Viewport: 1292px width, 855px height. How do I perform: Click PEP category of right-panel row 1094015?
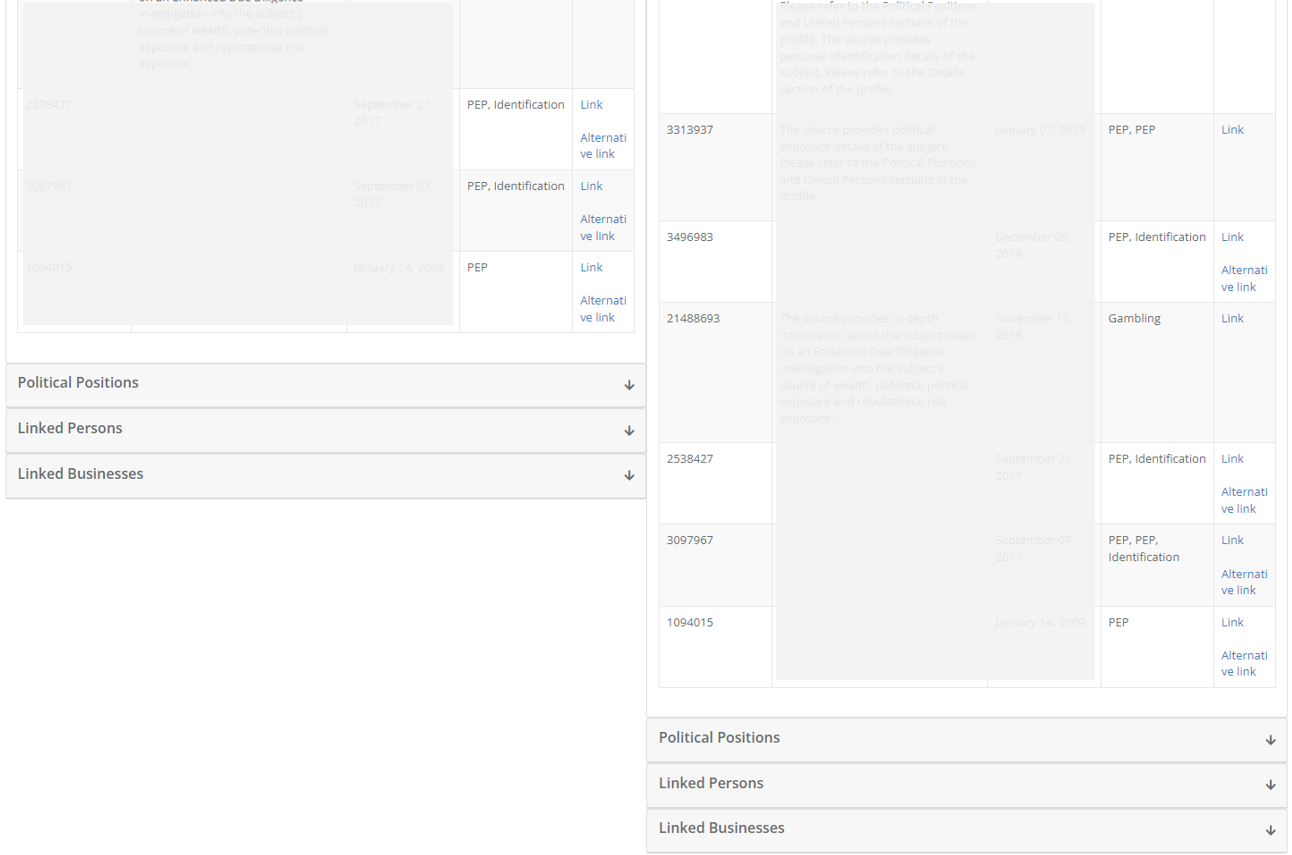point(1157,646)
